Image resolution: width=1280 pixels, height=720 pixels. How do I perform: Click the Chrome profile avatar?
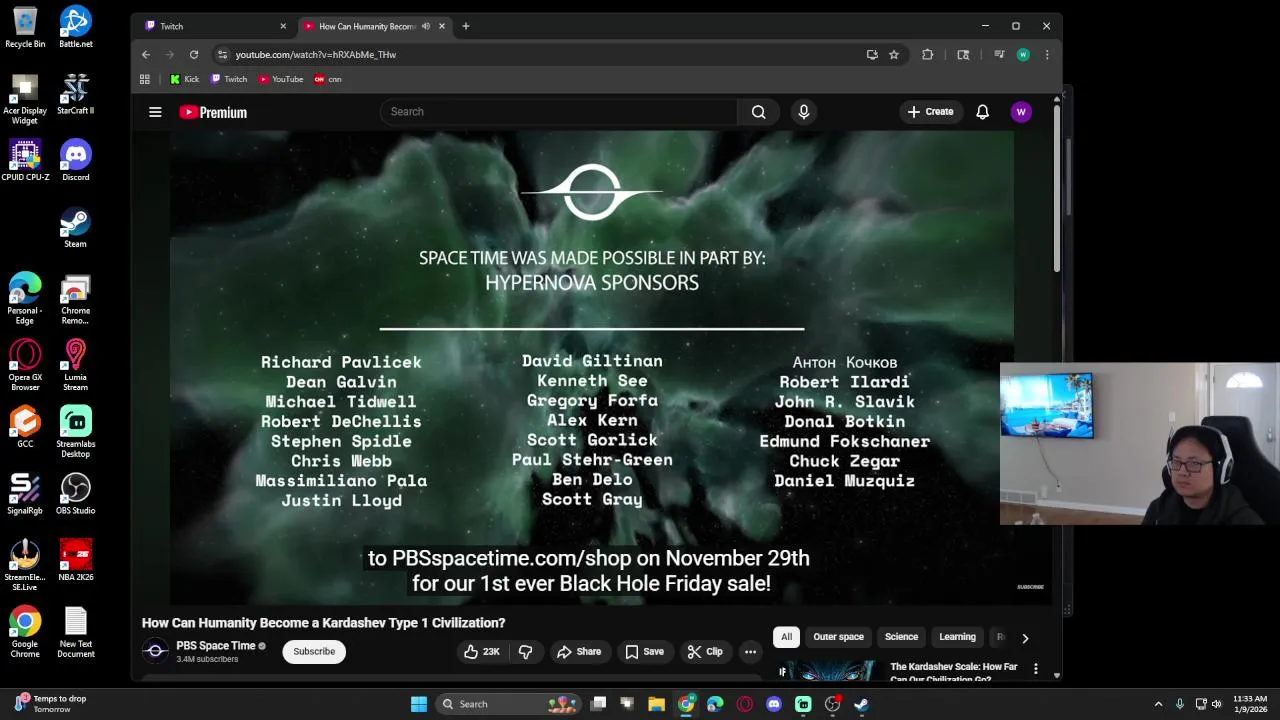click(x=1023, y=55)
